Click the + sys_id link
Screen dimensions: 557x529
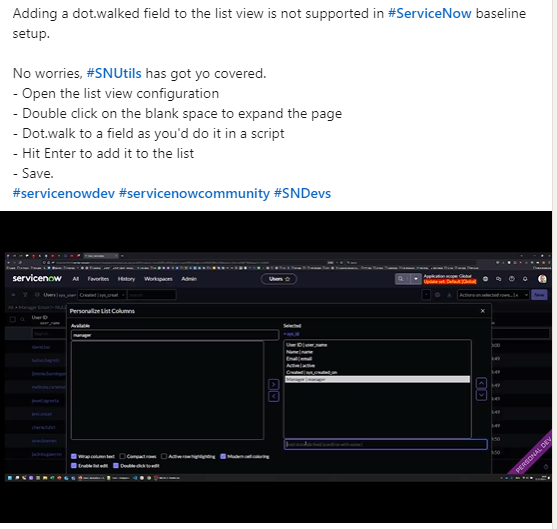pyautogui.click(x=292, y=334)
